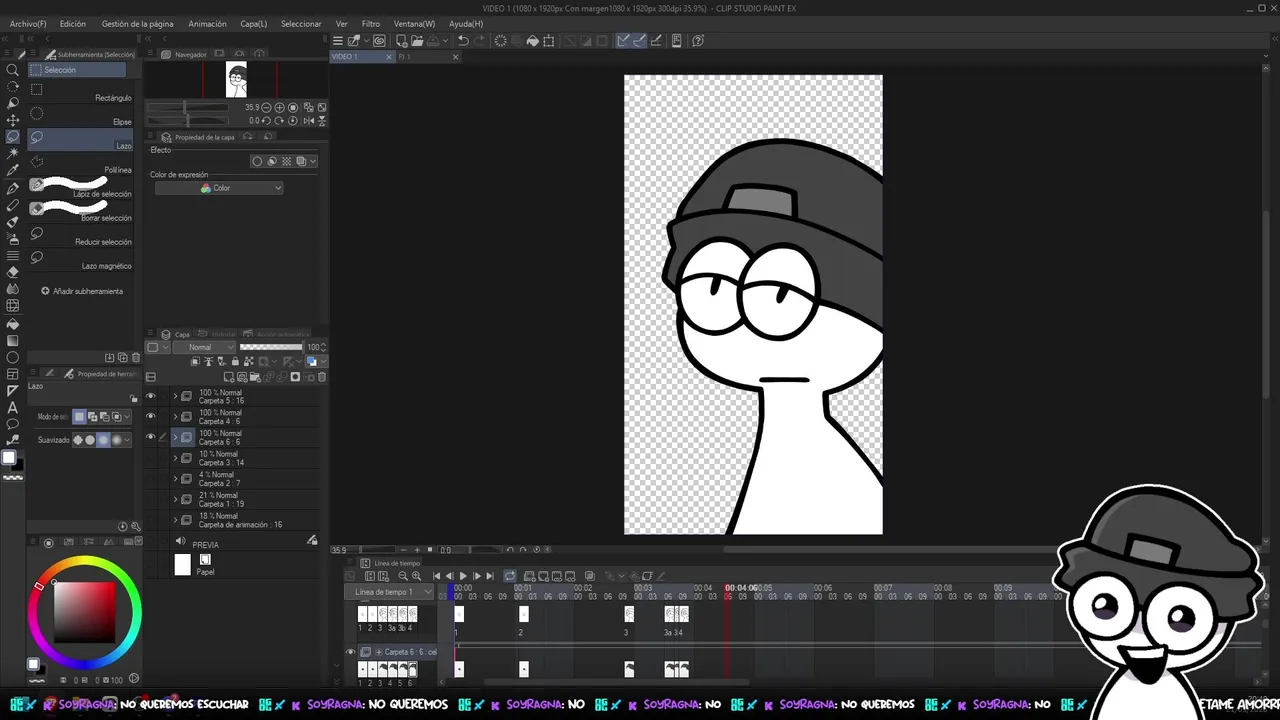
Task: Click Añadir subherramienta
Action: 82,291
